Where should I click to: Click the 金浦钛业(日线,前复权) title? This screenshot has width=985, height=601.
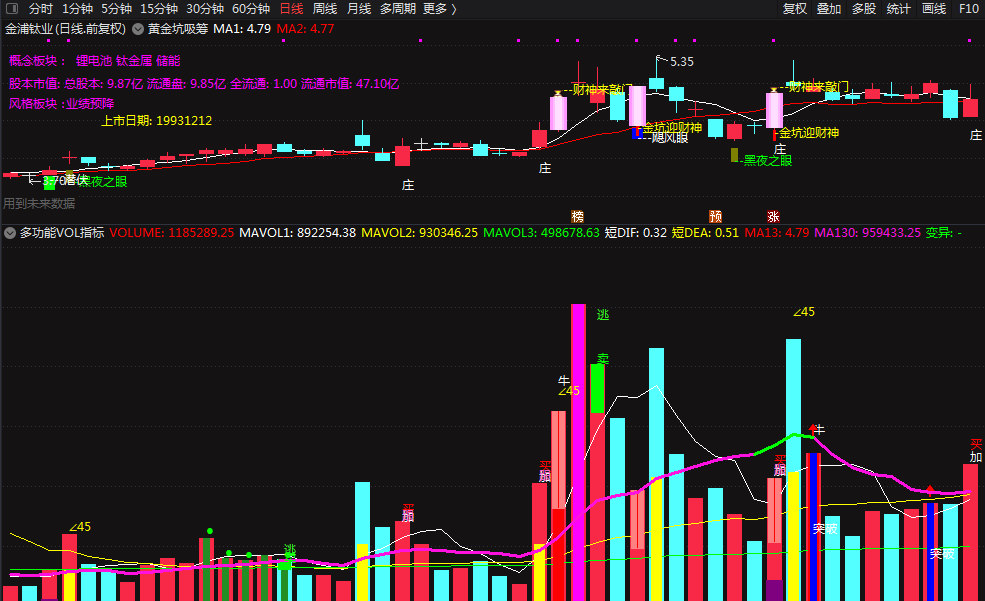point(65,29)
